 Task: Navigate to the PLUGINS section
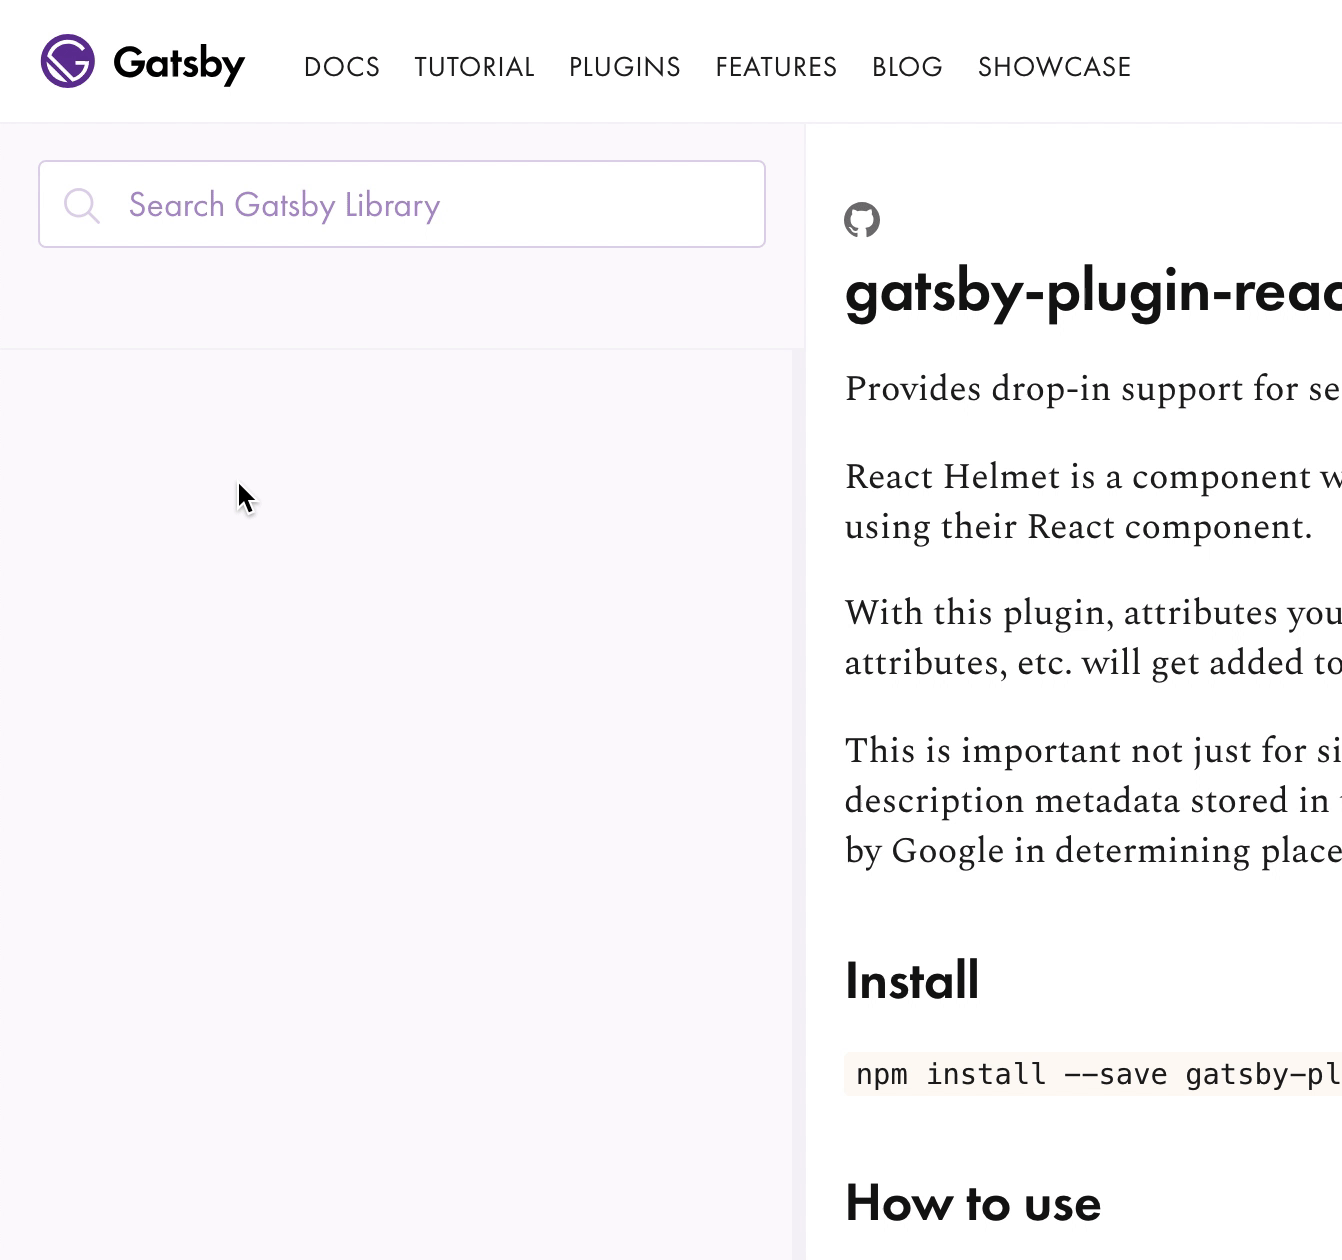point(624,66)
